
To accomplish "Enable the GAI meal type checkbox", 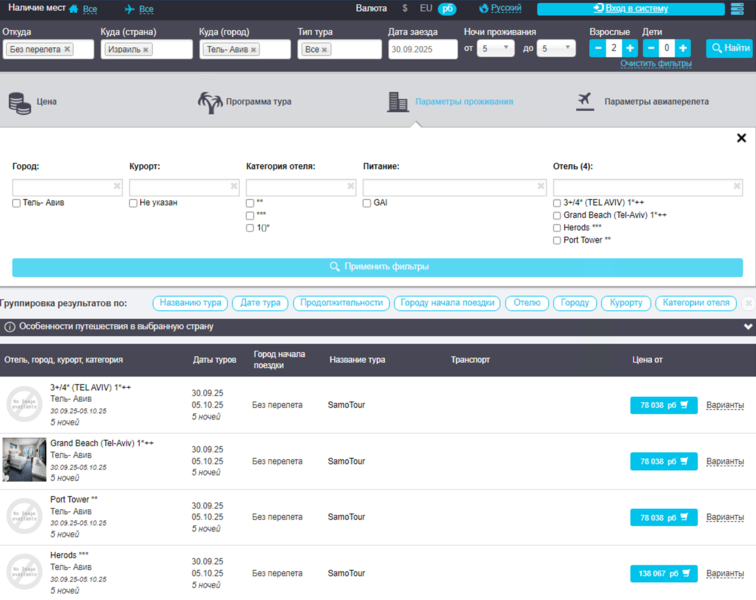I will (367, 203).
